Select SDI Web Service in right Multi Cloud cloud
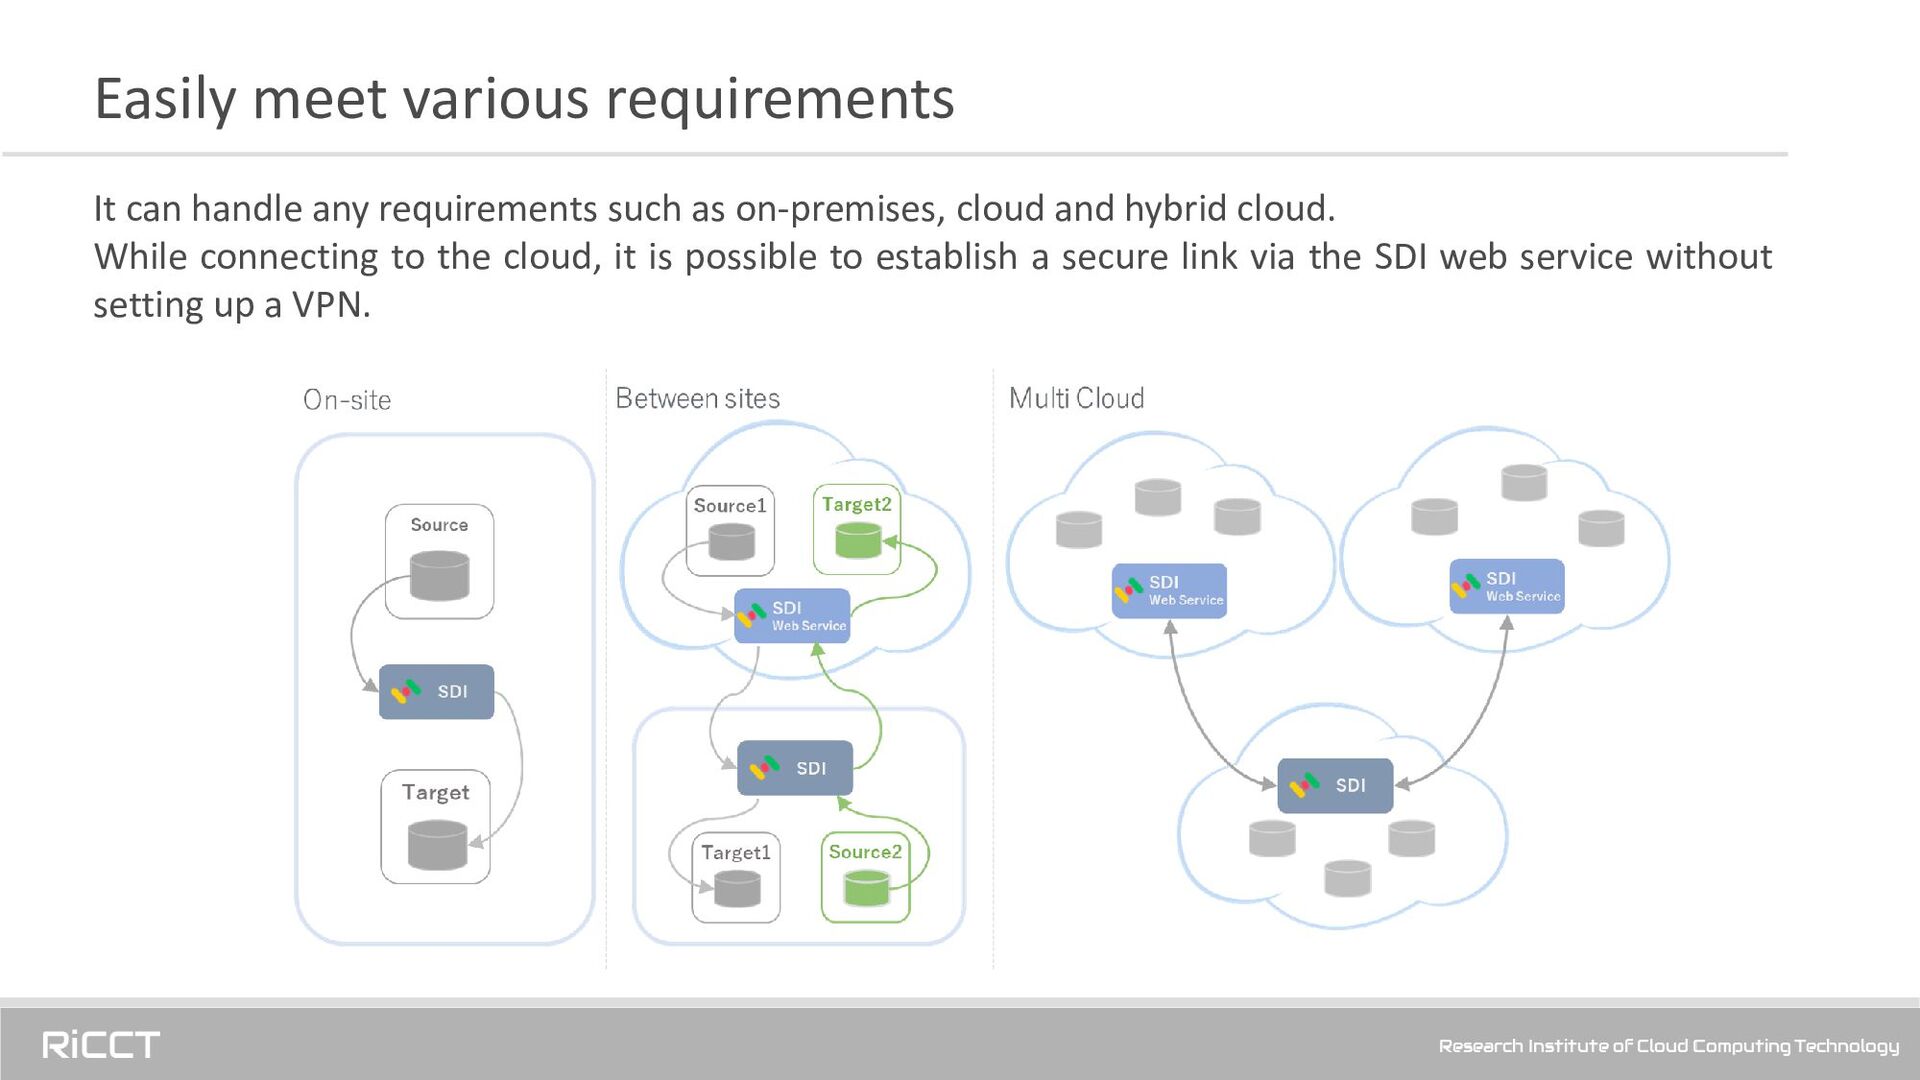 click(1507, 586)
